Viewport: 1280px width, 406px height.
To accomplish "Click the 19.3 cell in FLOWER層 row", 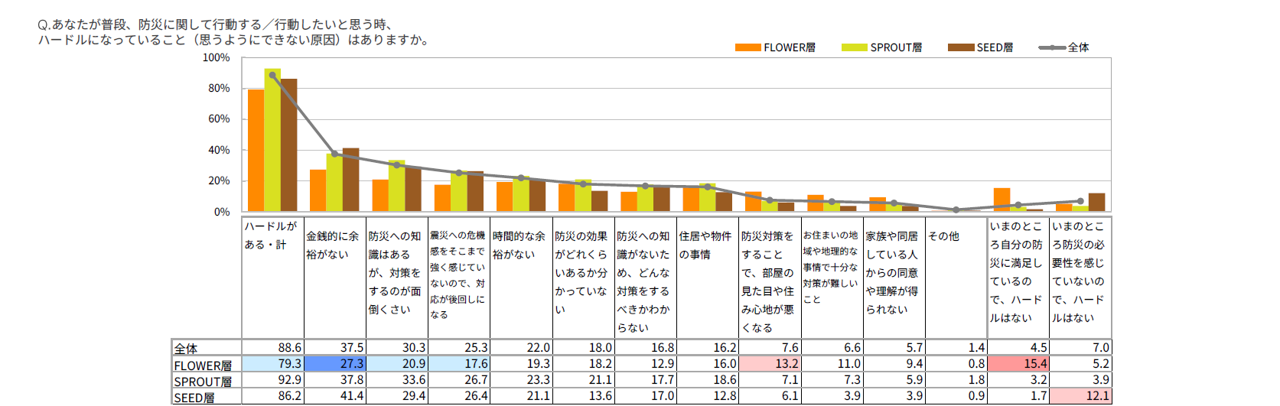I will tap(521, 365).
